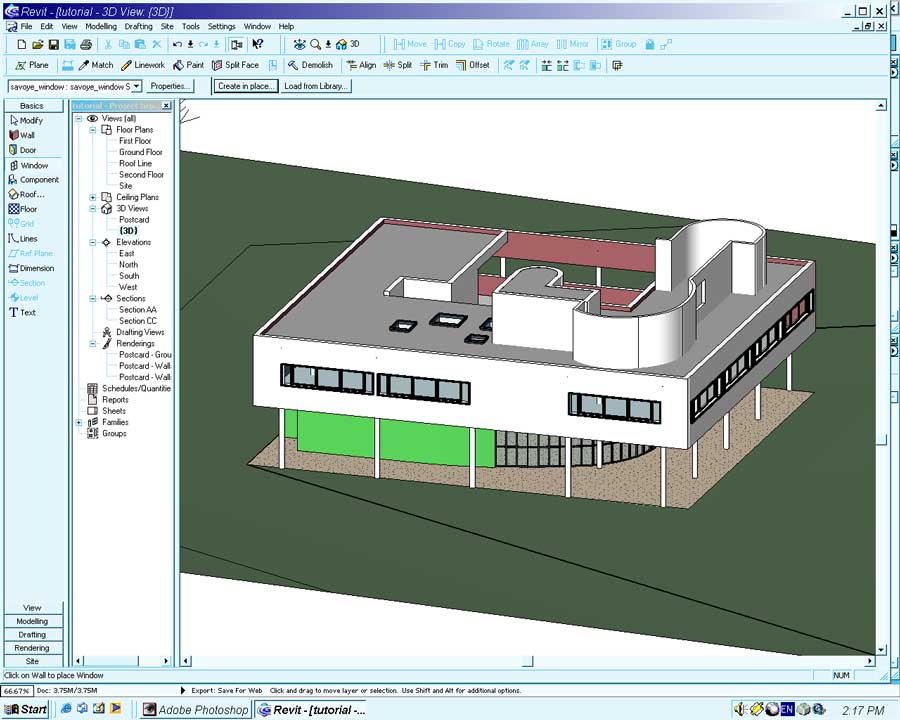Image resolution: width=900 pixels, height=720 pixels.
Task: Collapse the Sections node
Action: click(92, 299)
